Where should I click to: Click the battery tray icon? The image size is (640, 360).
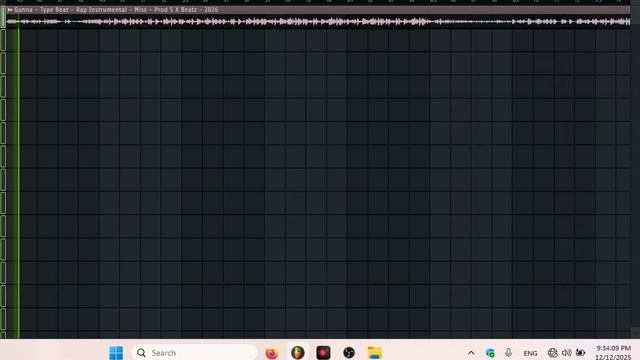tap(580, 353)
